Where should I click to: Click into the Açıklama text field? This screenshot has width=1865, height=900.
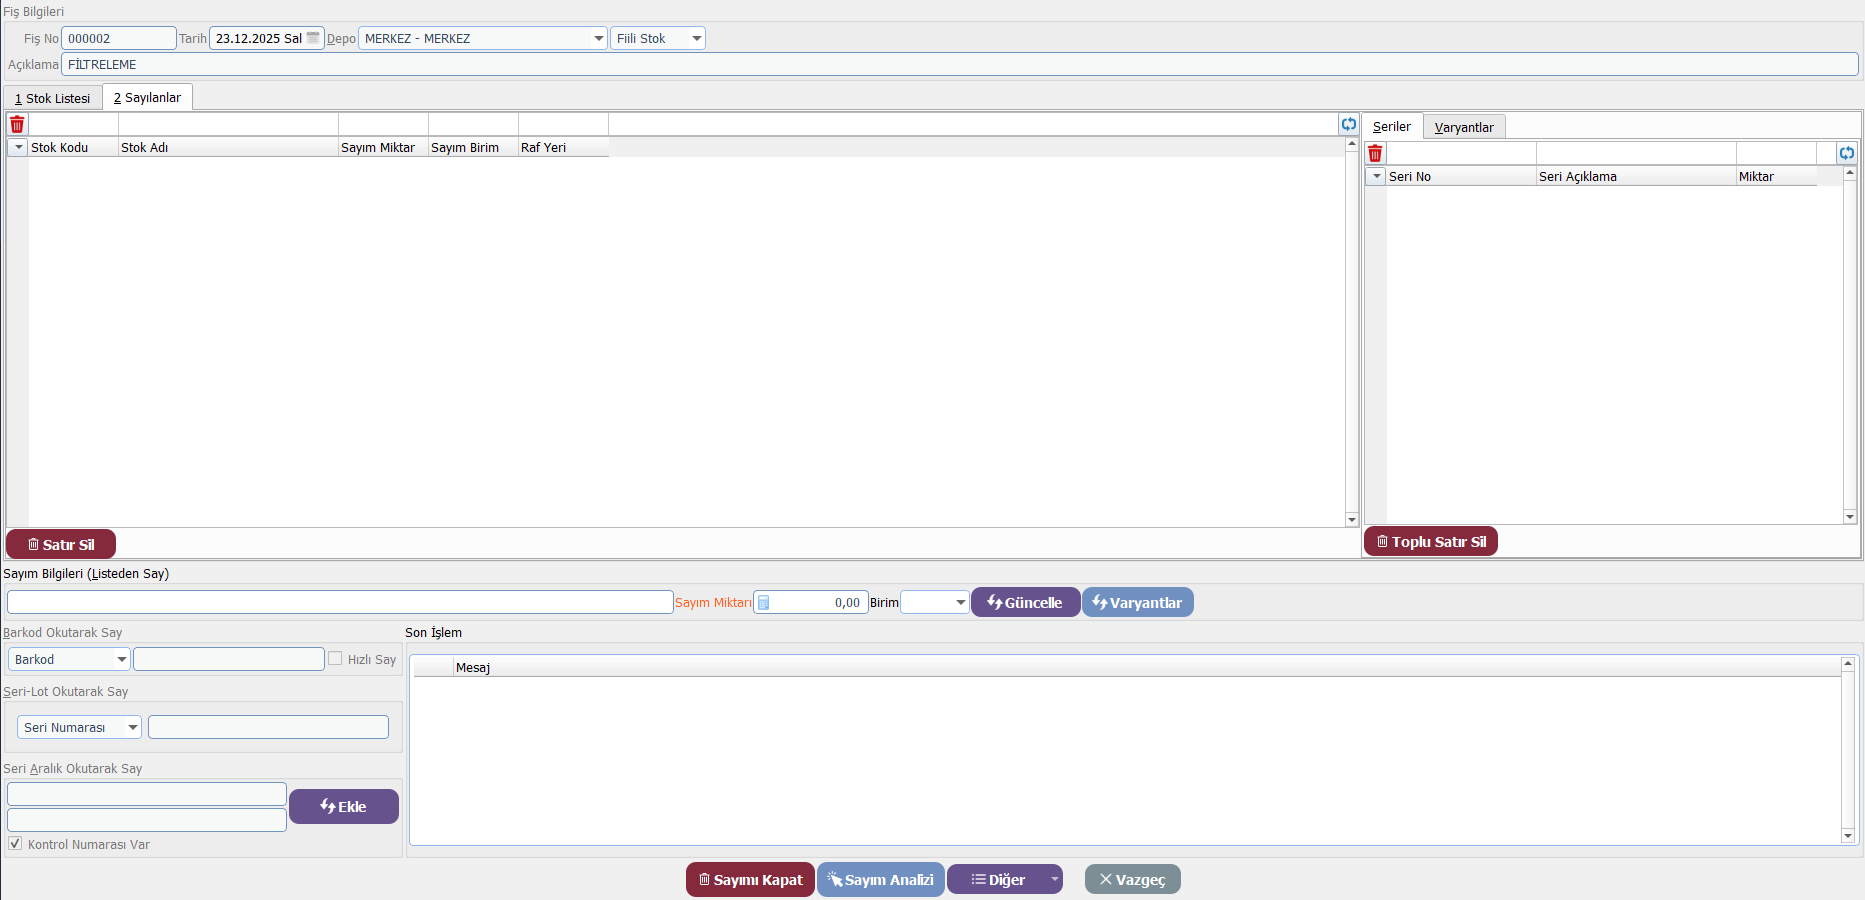point(958,65)
